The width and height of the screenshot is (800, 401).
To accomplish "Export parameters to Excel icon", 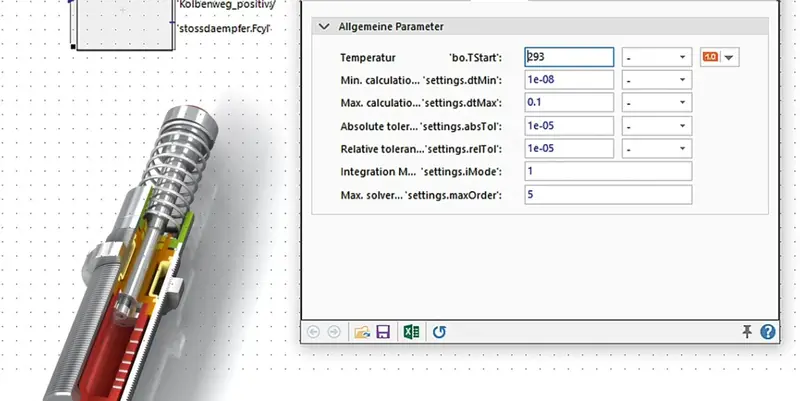I will 411,332.
